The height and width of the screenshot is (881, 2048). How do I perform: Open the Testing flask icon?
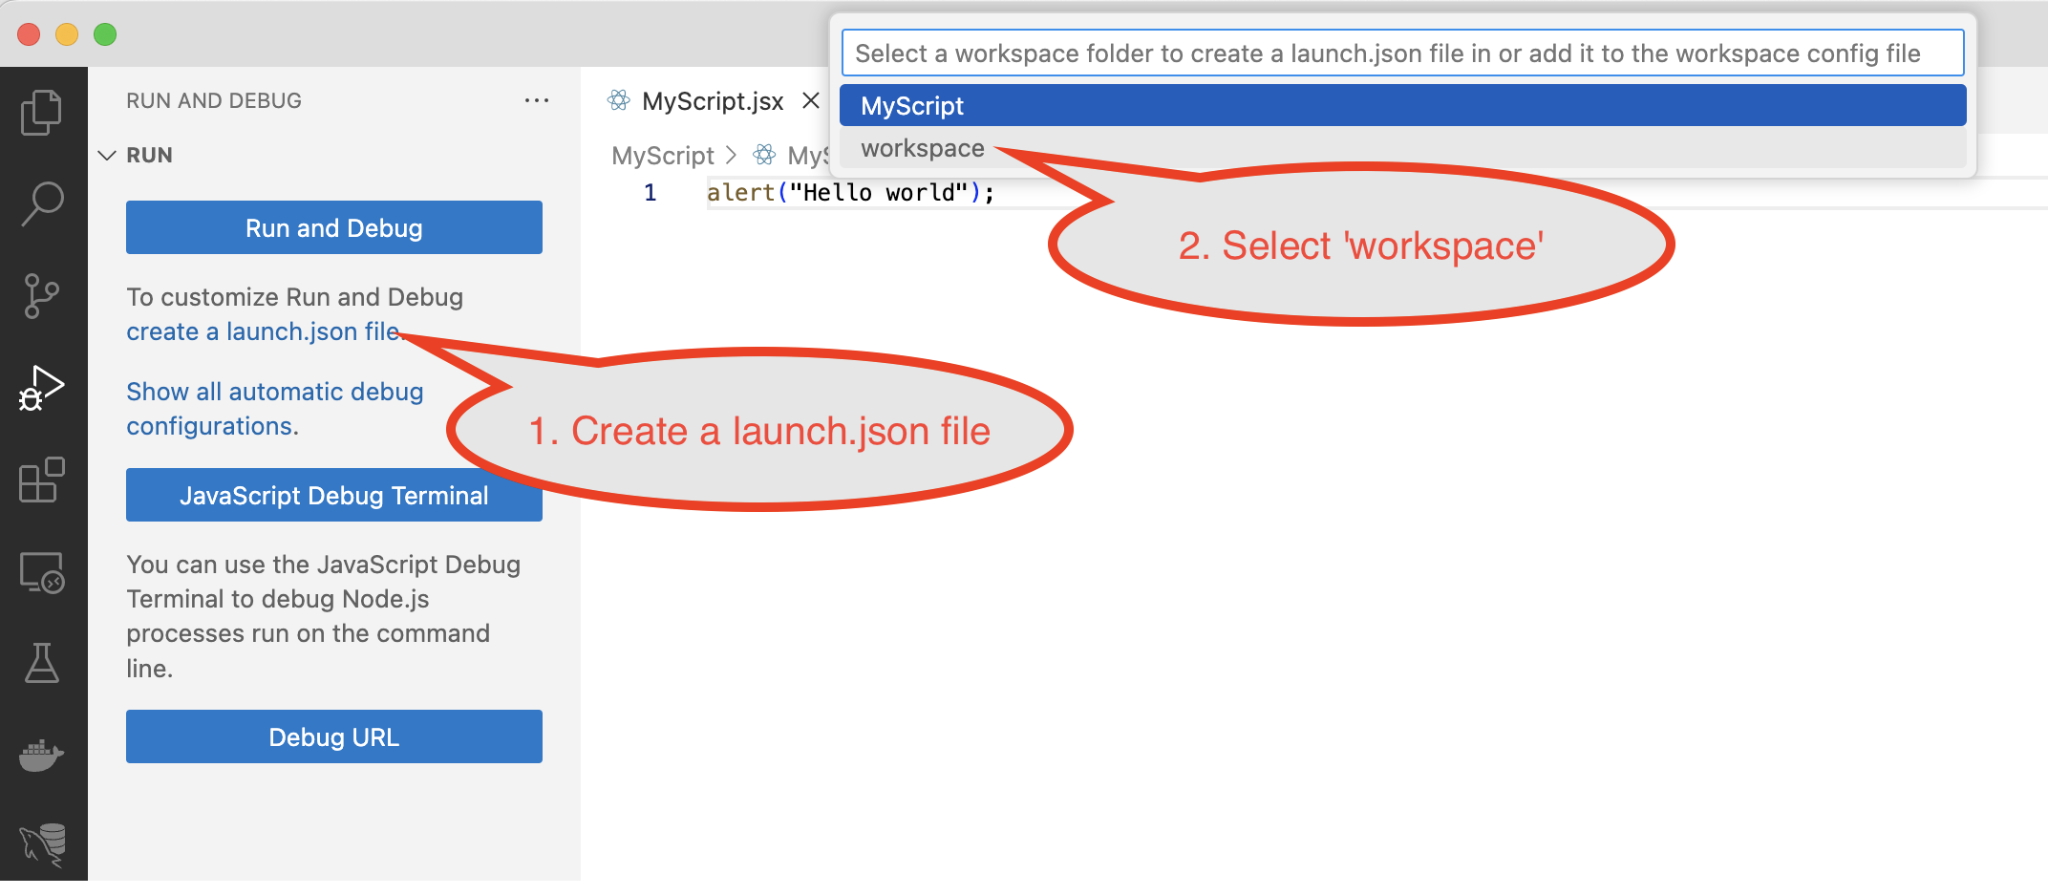(42, 663)
